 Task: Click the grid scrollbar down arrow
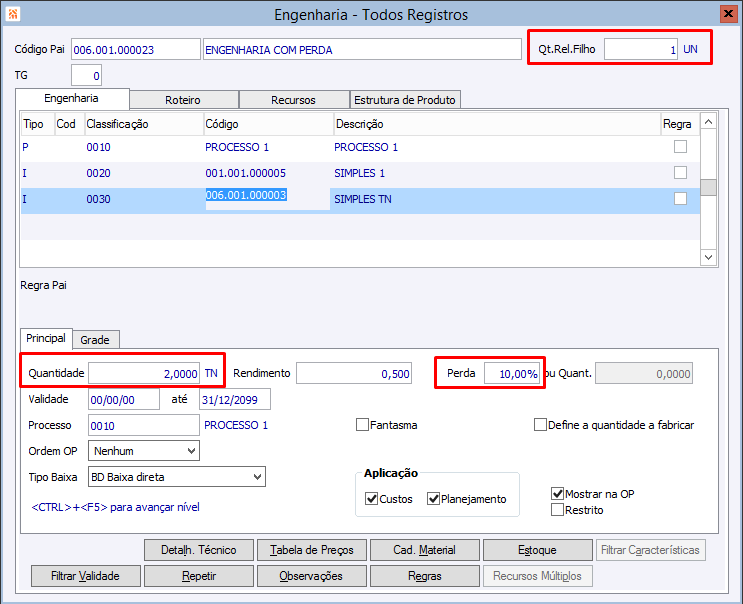pos(708,257)
